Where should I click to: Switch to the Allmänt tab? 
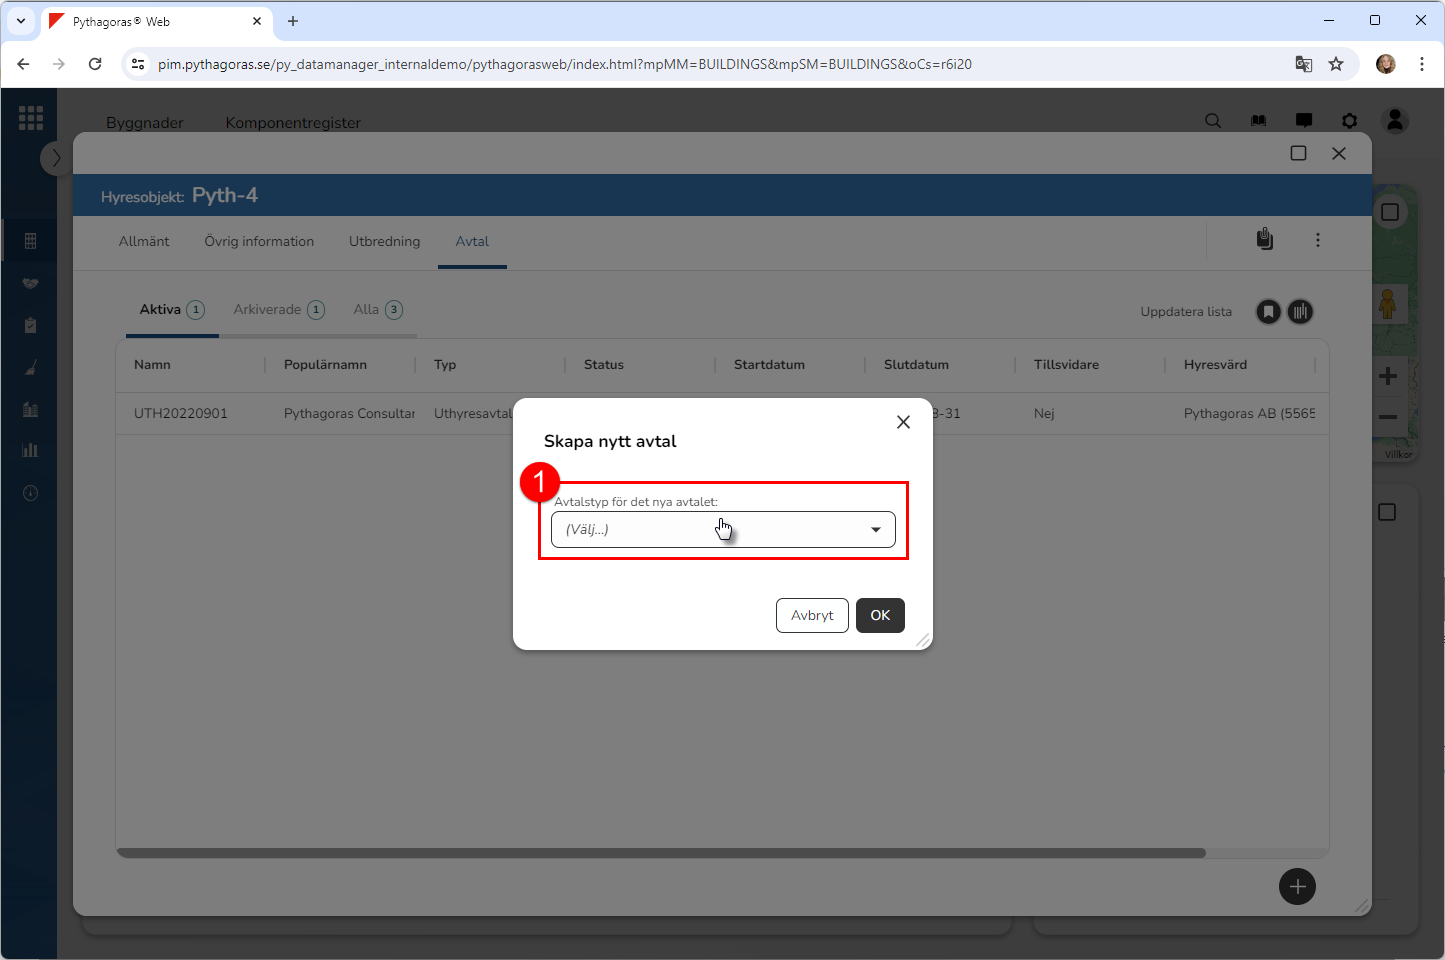point(144,242)
